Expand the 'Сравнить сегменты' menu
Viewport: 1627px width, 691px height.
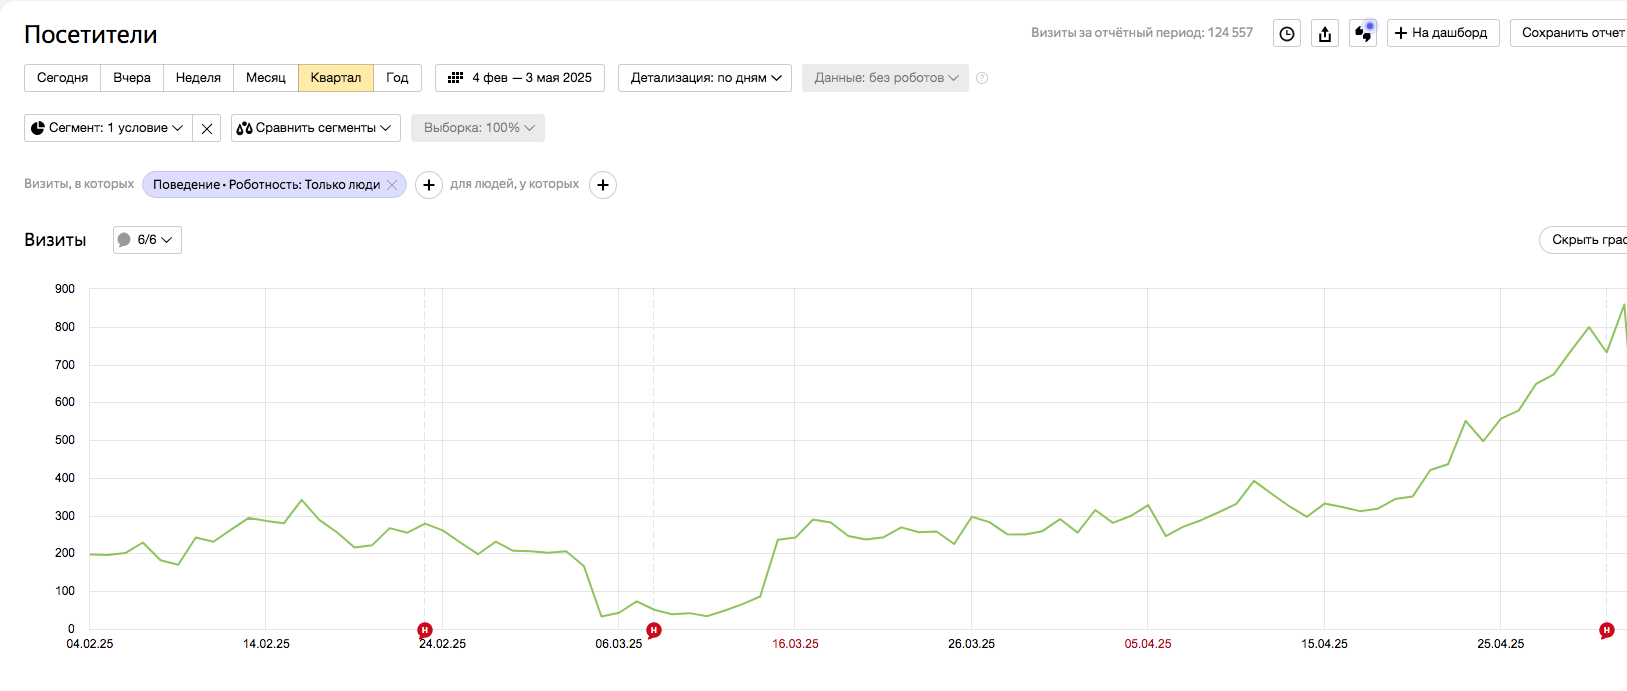pos(315,128)
